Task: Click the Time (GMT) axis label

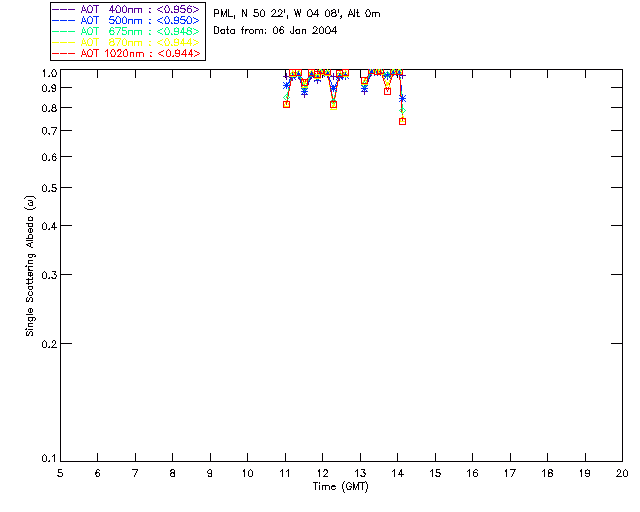Action: [341, 485]
